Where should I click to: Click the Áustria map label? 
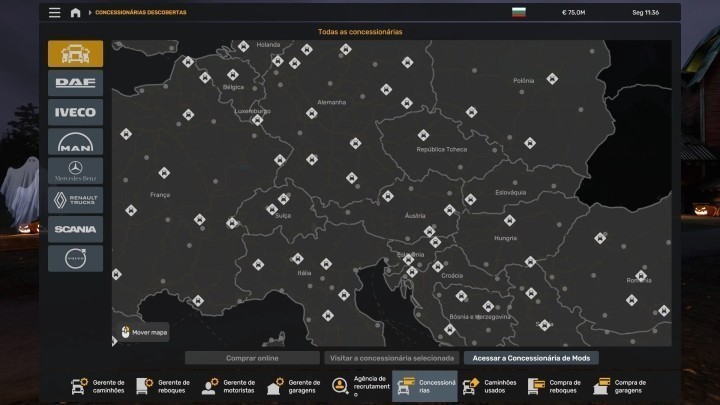[415, 215]
